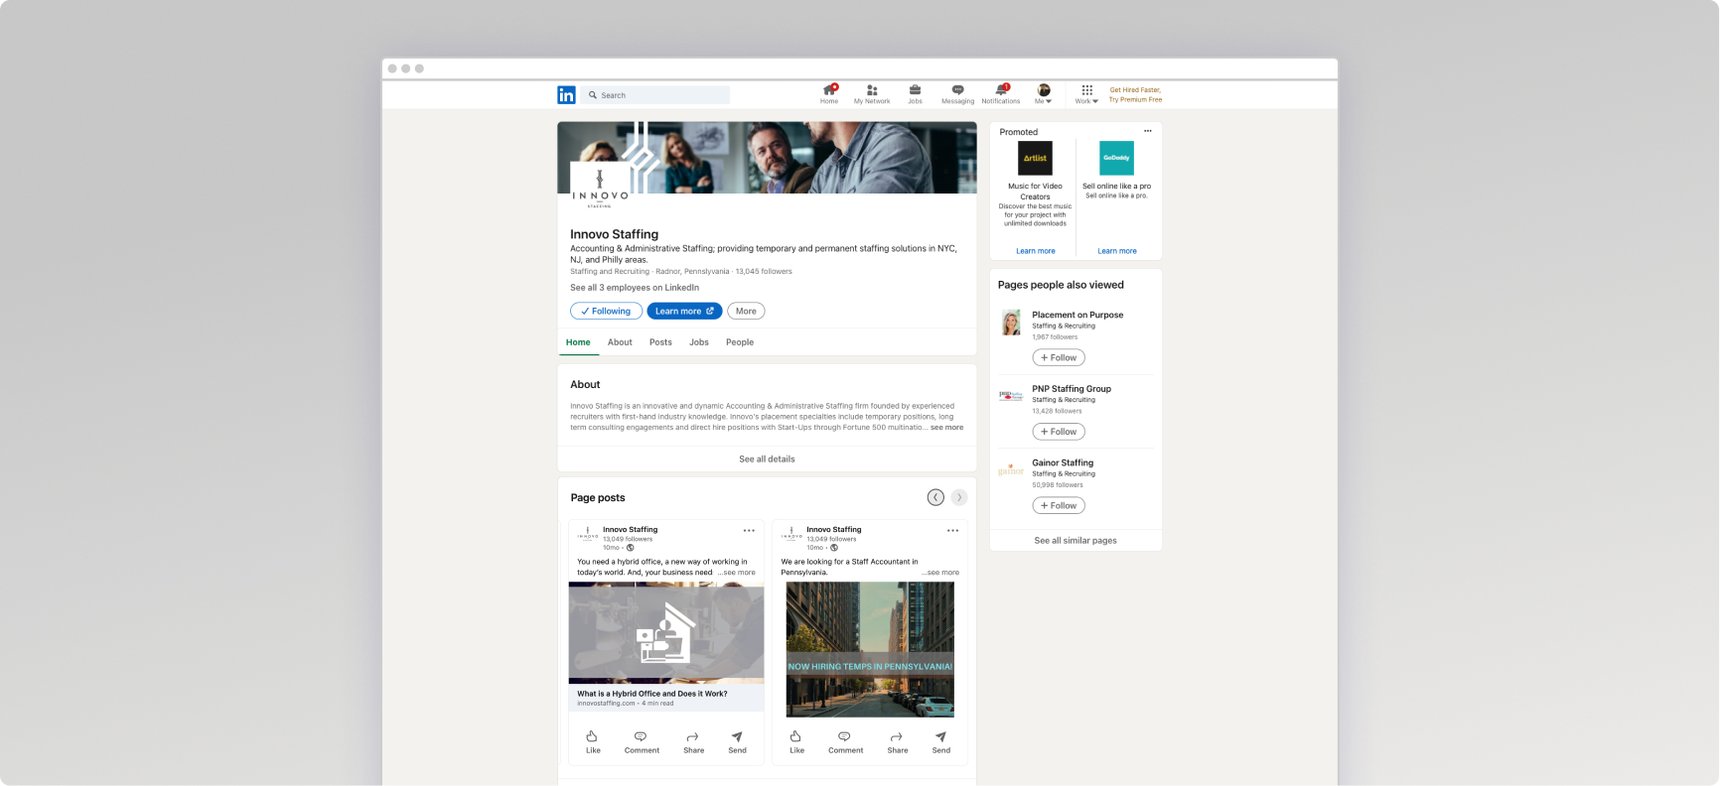
Task: Open Promoted panel options menu
Action: 1148,131
